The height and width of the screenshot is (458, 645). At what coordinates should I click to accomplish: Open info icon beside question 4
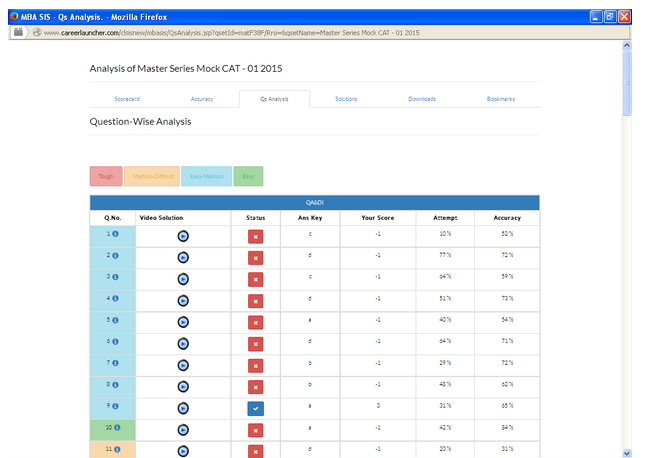116,298
